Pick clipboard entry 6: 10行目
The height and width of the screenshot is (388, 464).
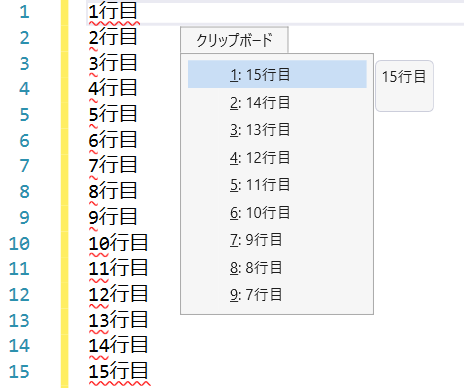[277, 212]
